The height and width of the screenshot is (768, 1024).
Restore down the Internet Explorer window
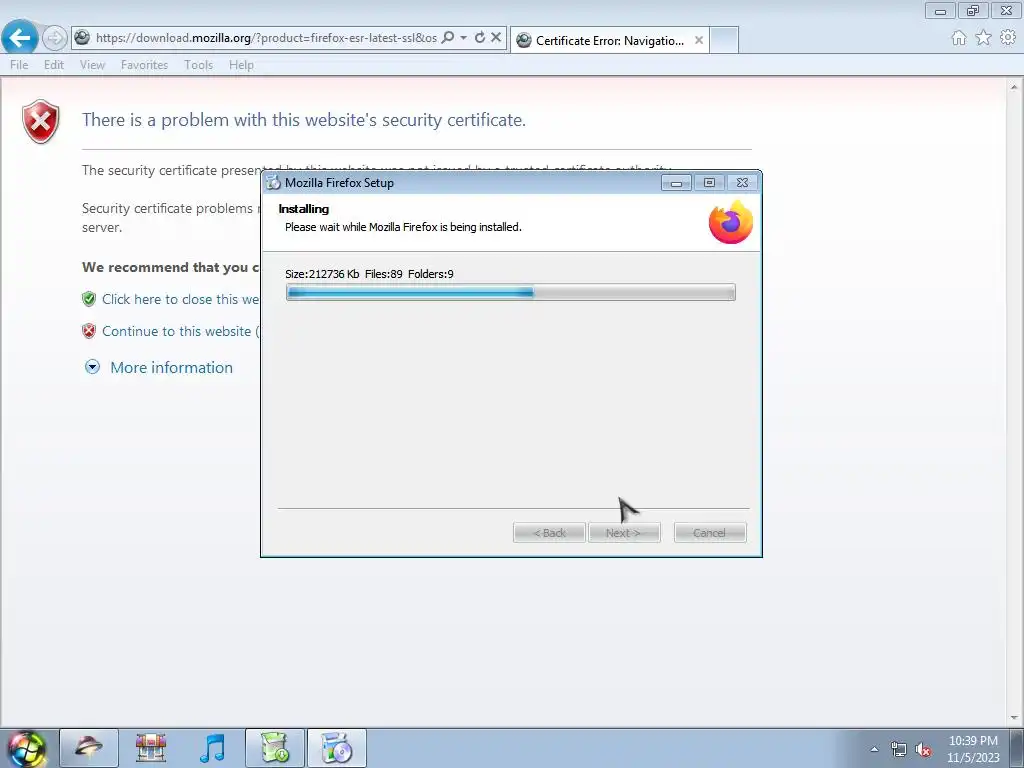[x=973, y=10]
